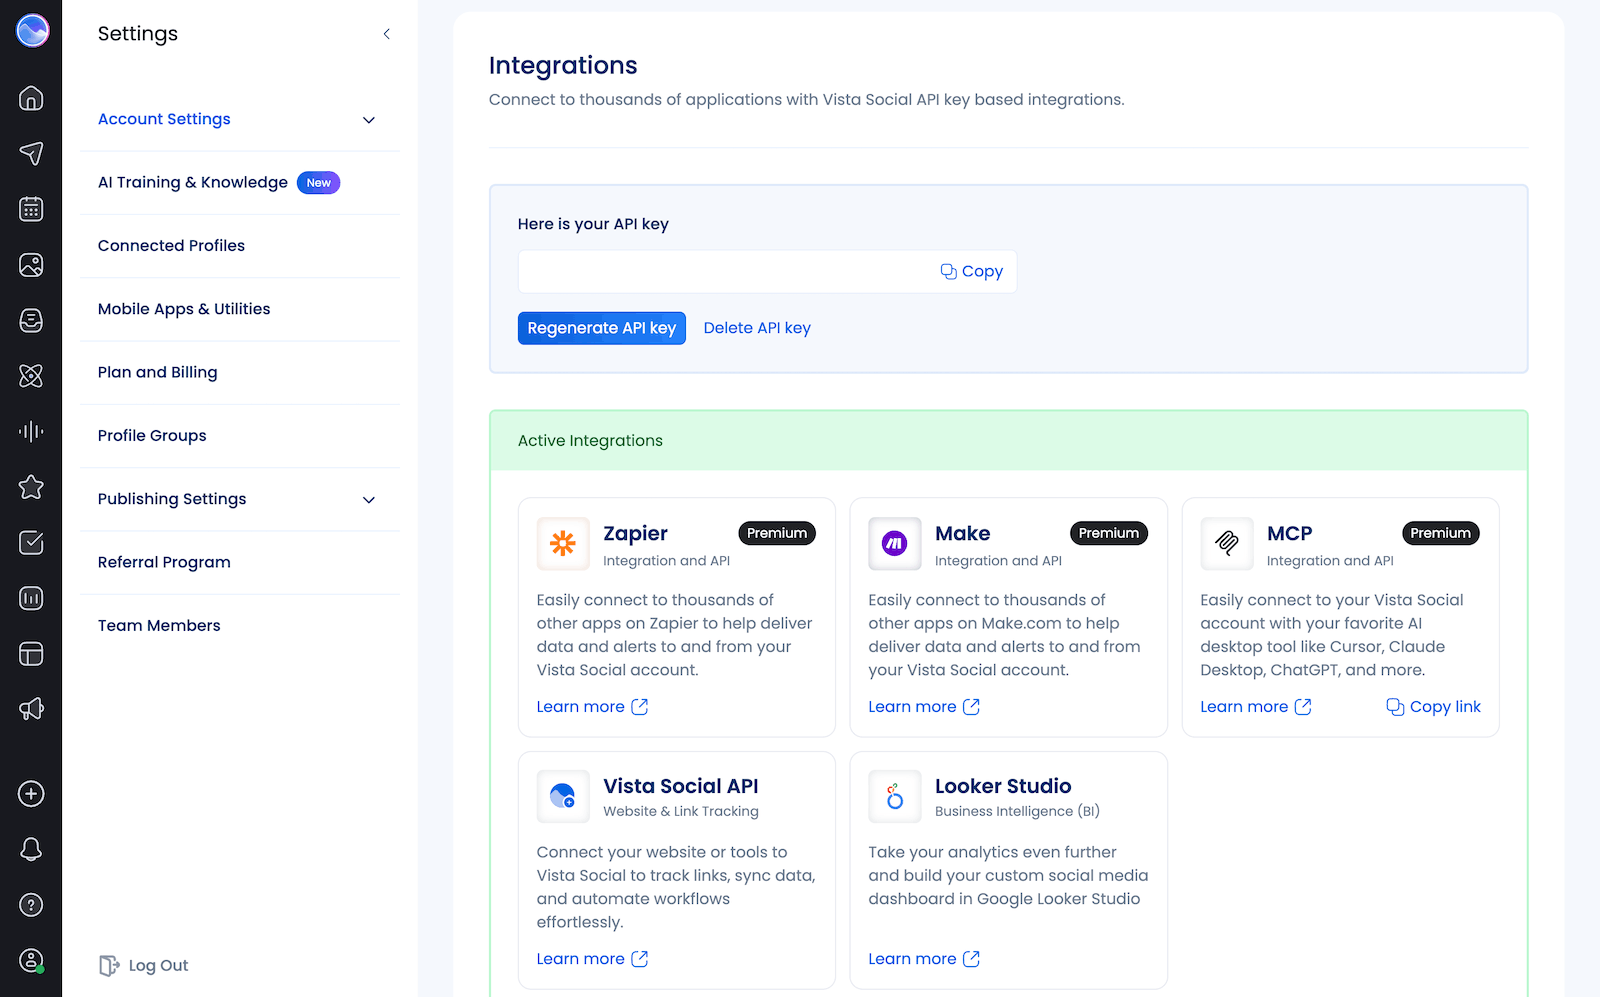This screenshot has width=1600, height=997.
Task: Collapse the Settings panel with left chevron
Action: [386, 34]
